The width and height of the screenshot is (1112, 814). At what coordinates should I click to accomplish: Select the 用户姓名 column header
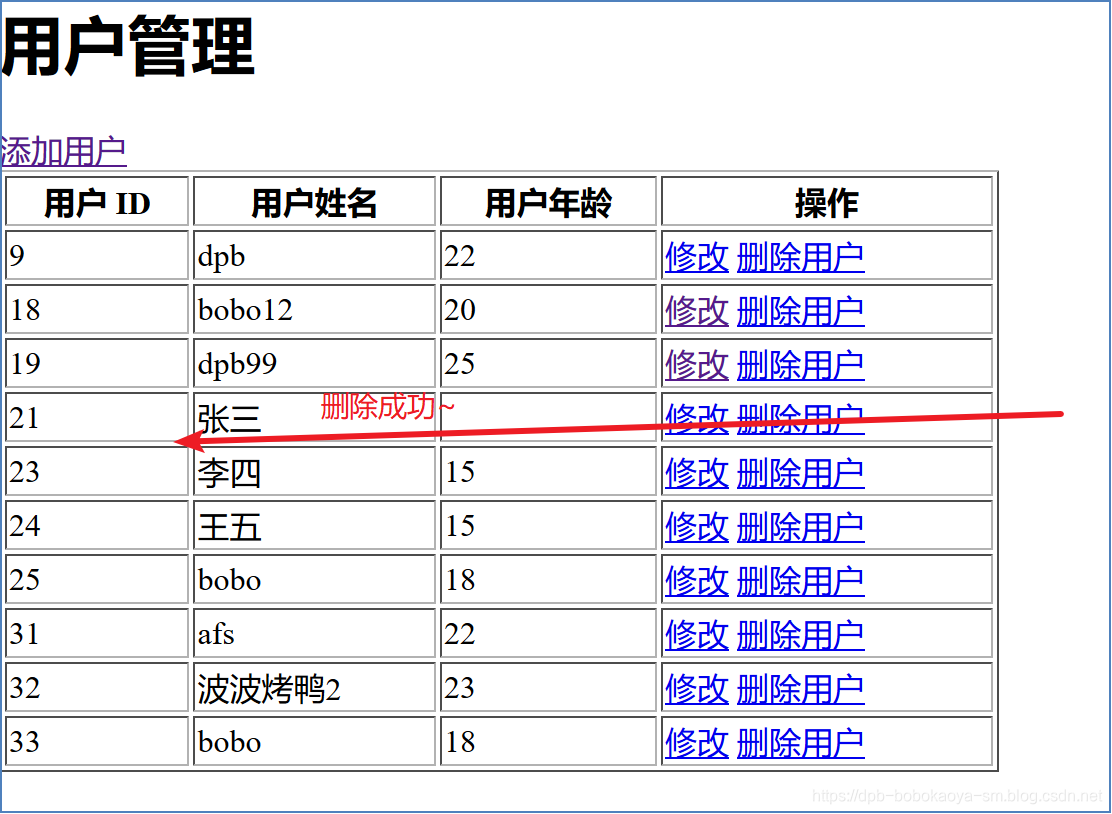(x=314, y=201)
